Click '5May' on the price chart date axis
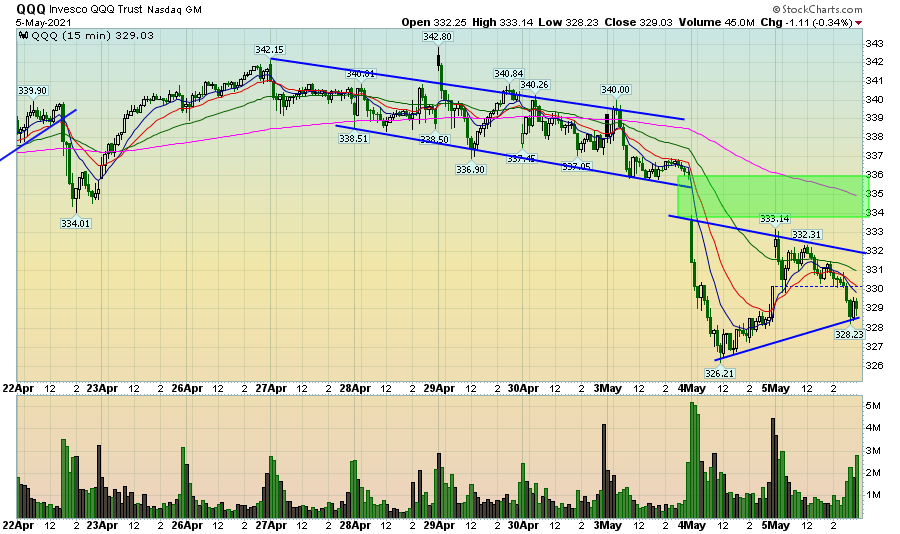The image size is (900, 534). click(775, 388)
